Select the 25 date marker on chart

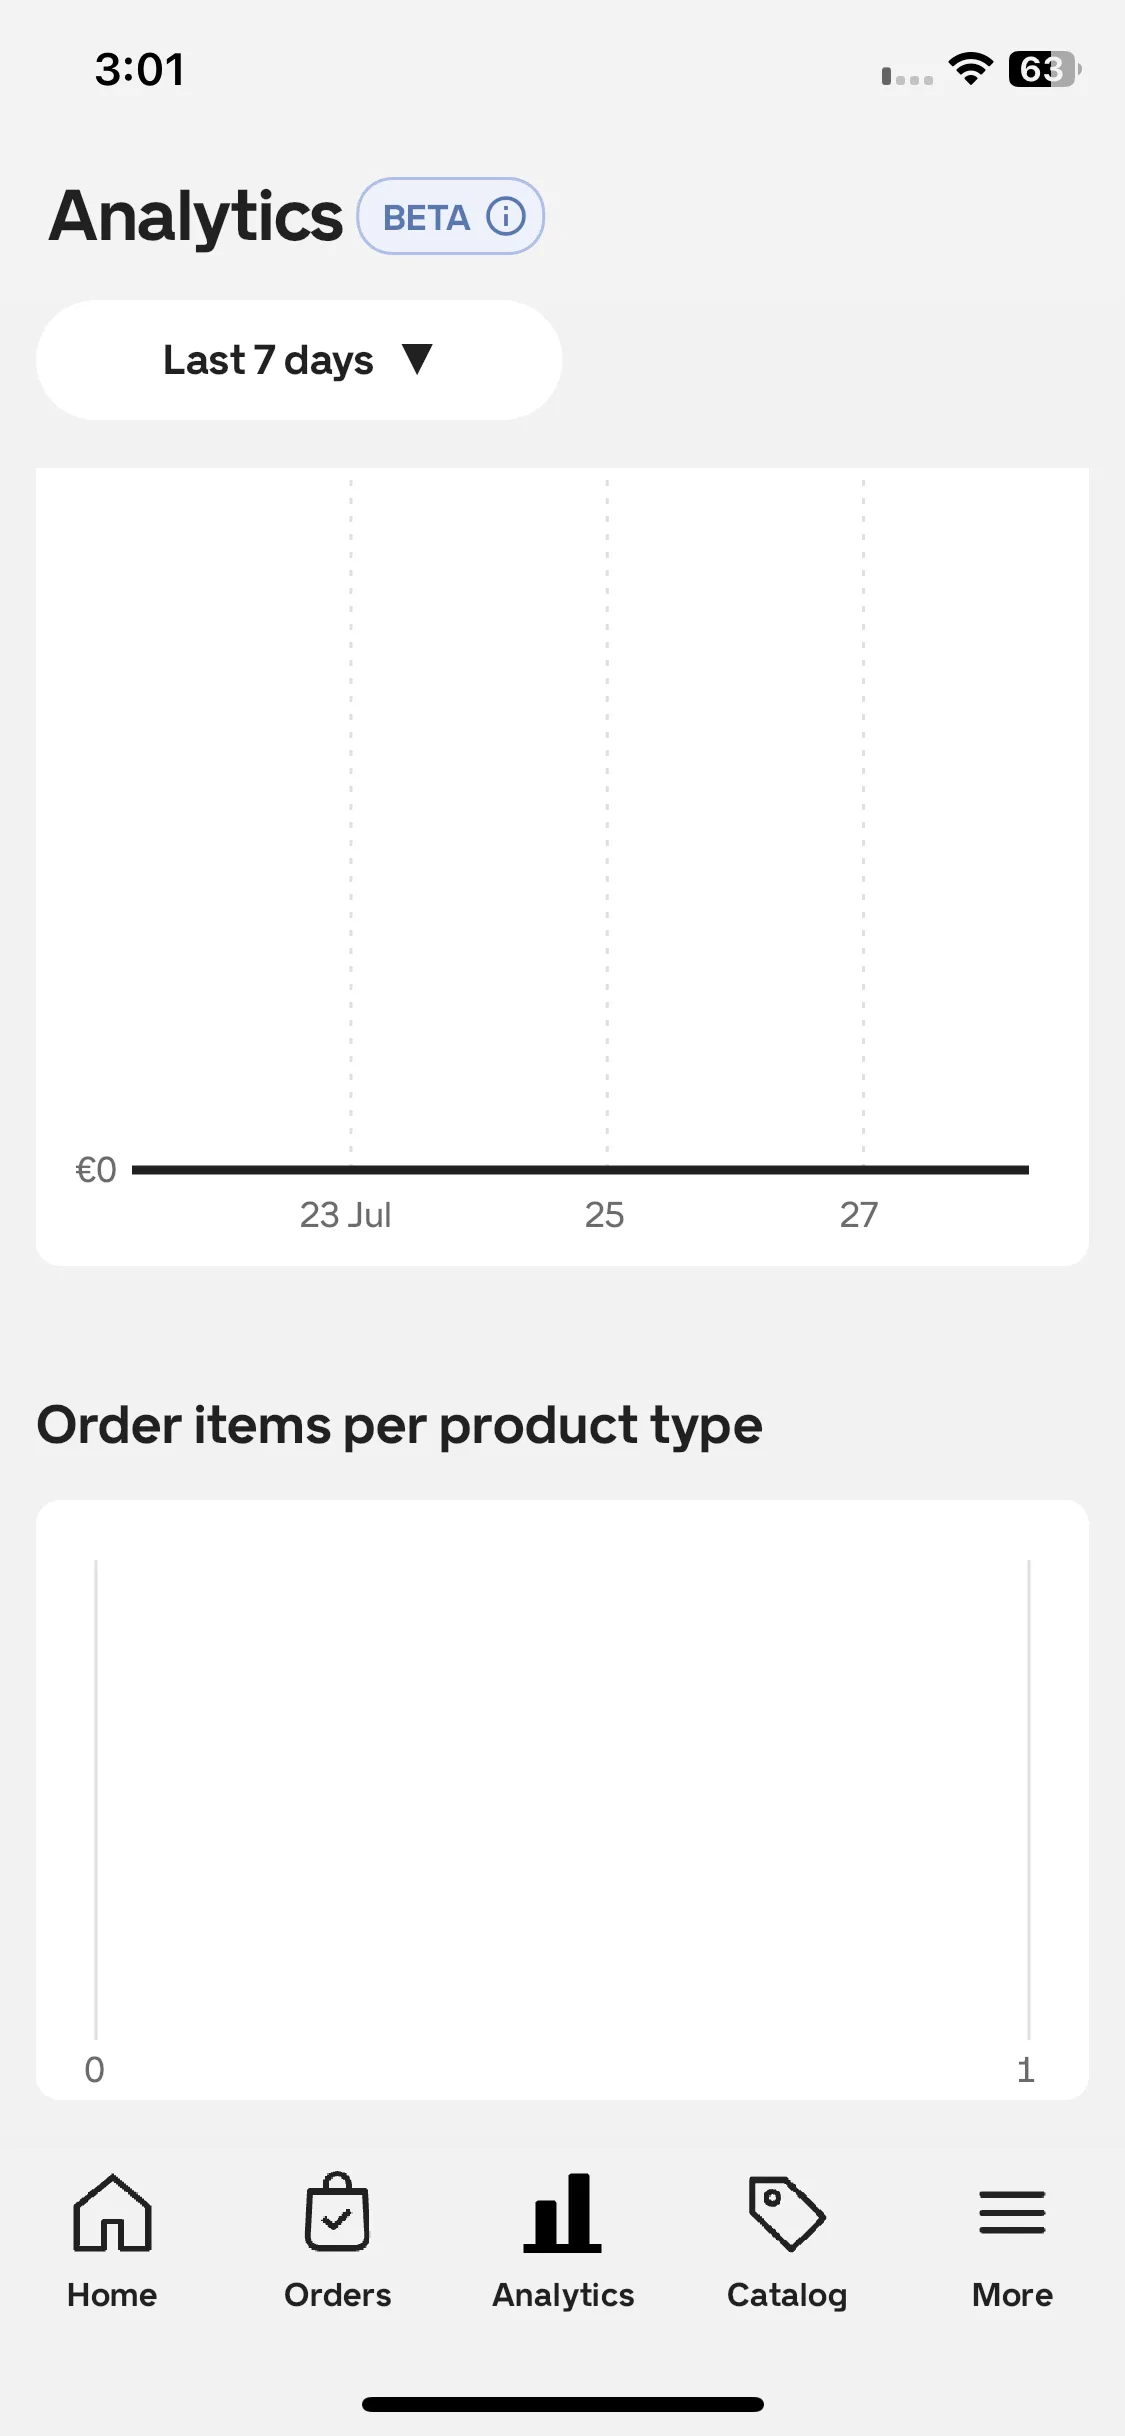coord(604,1215)
